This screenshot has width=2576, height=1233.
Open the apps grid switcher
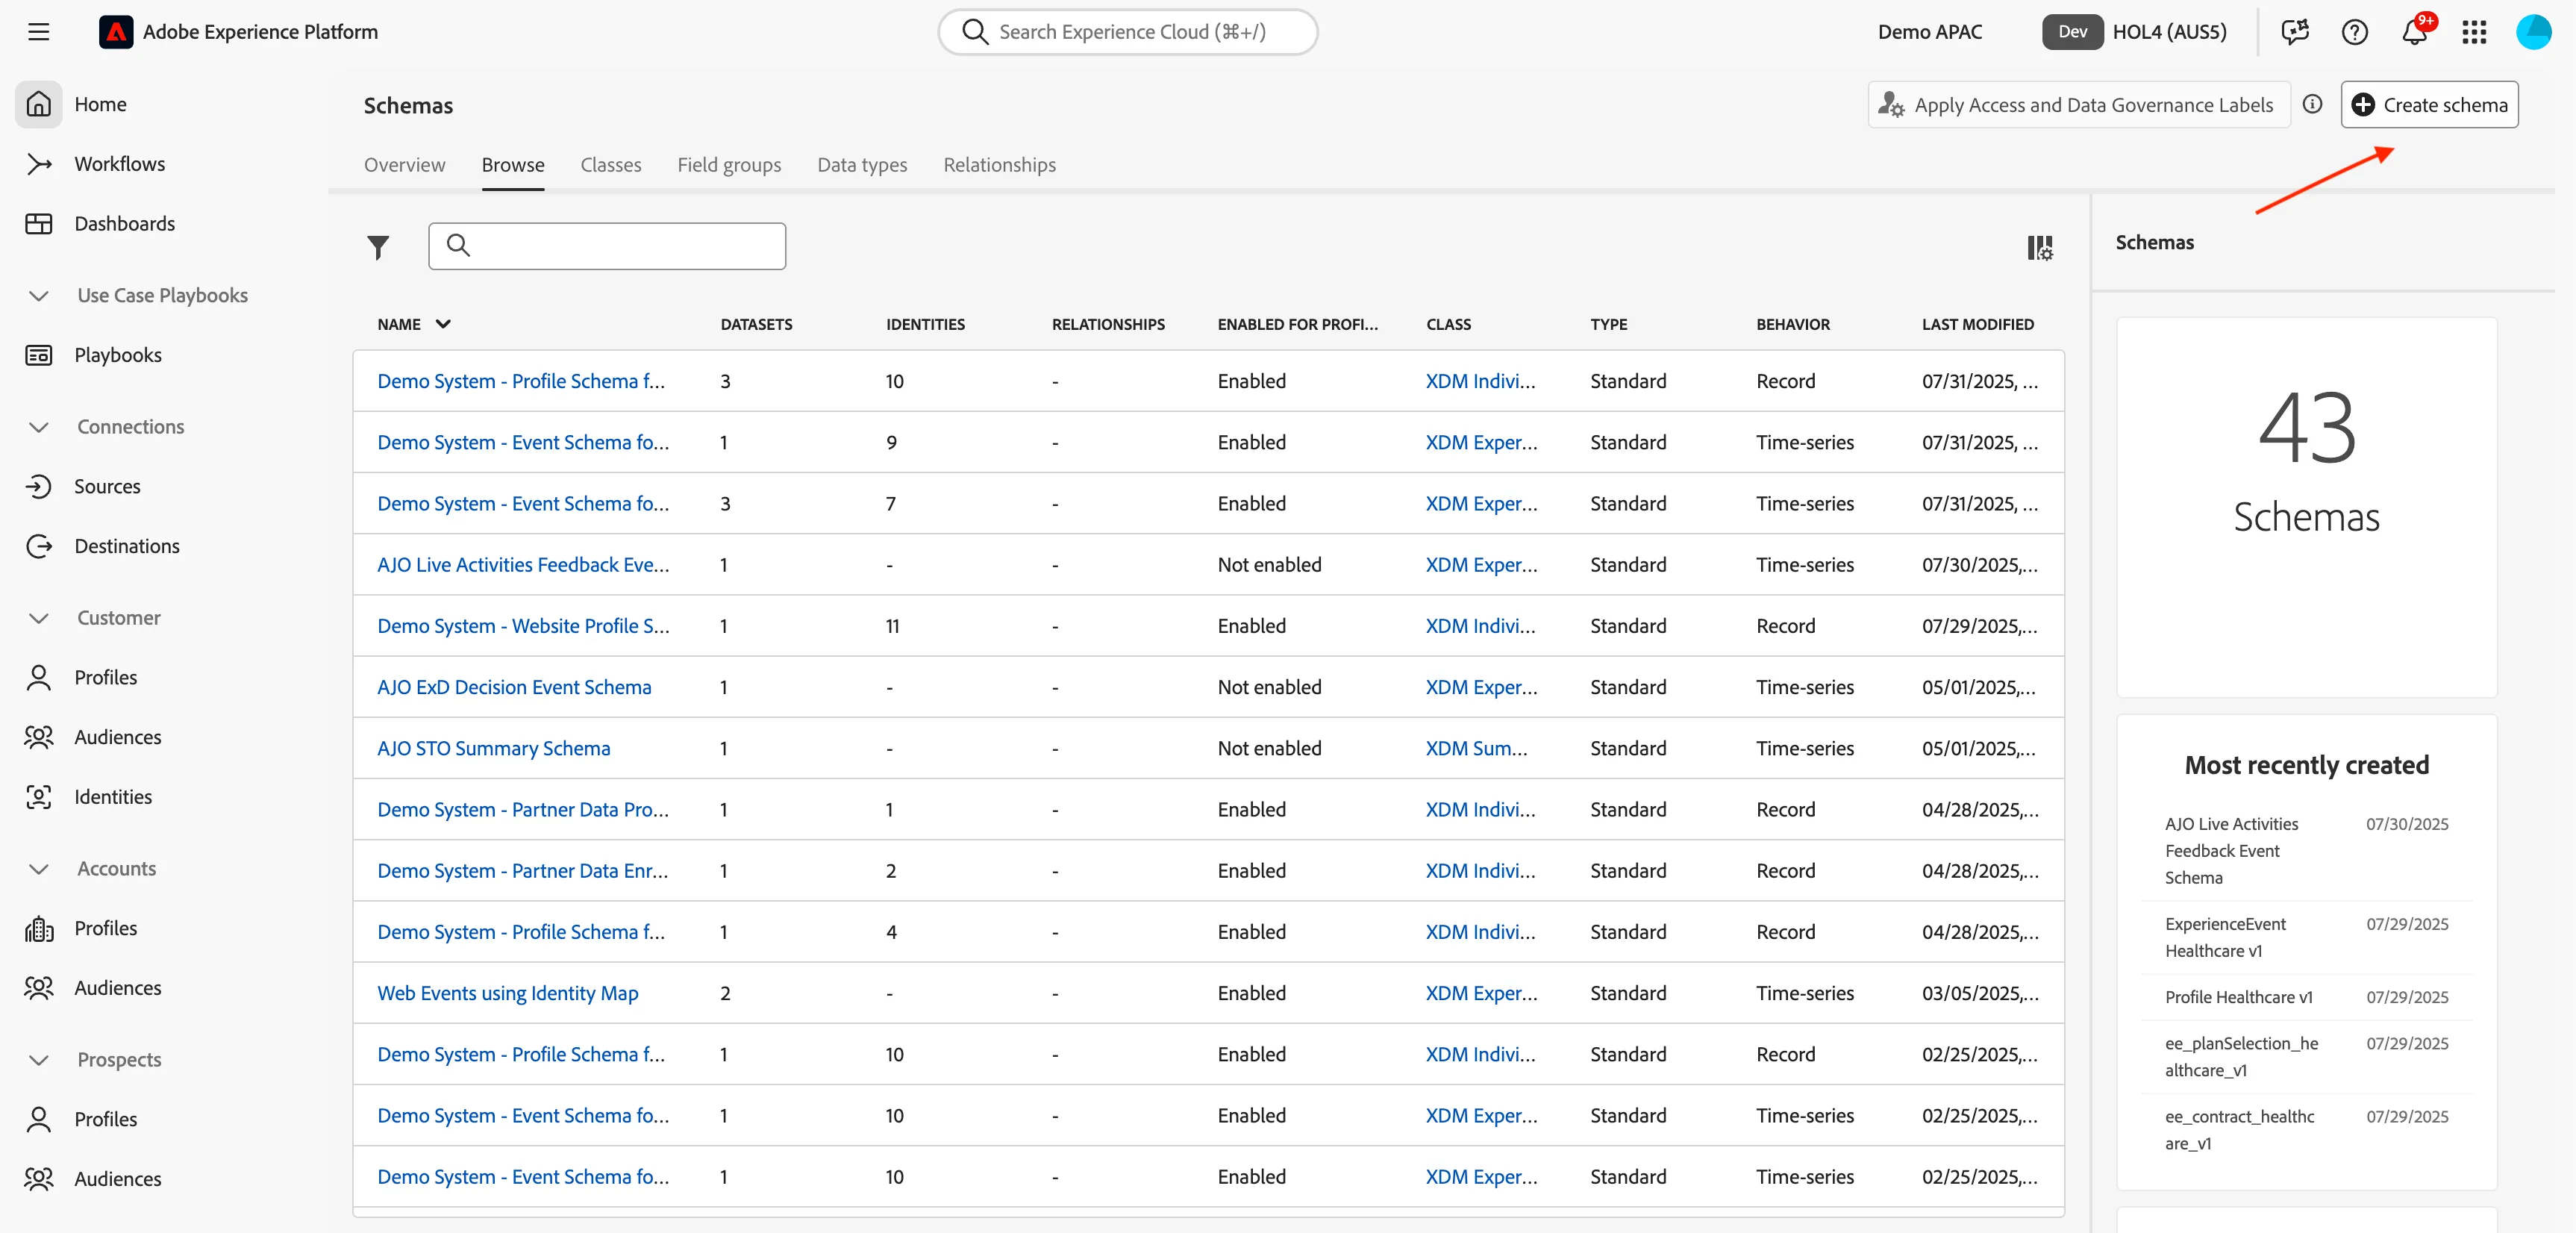click(x=2475, y=32)
